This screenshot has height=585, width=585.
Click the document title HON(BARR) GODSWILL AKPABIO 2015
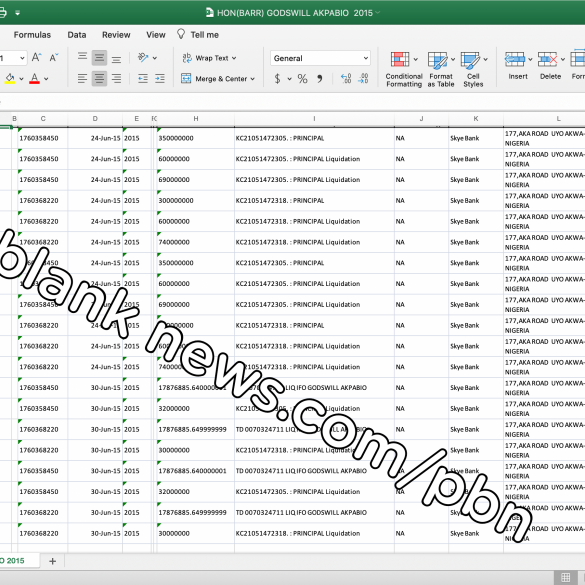click(295, 13)
